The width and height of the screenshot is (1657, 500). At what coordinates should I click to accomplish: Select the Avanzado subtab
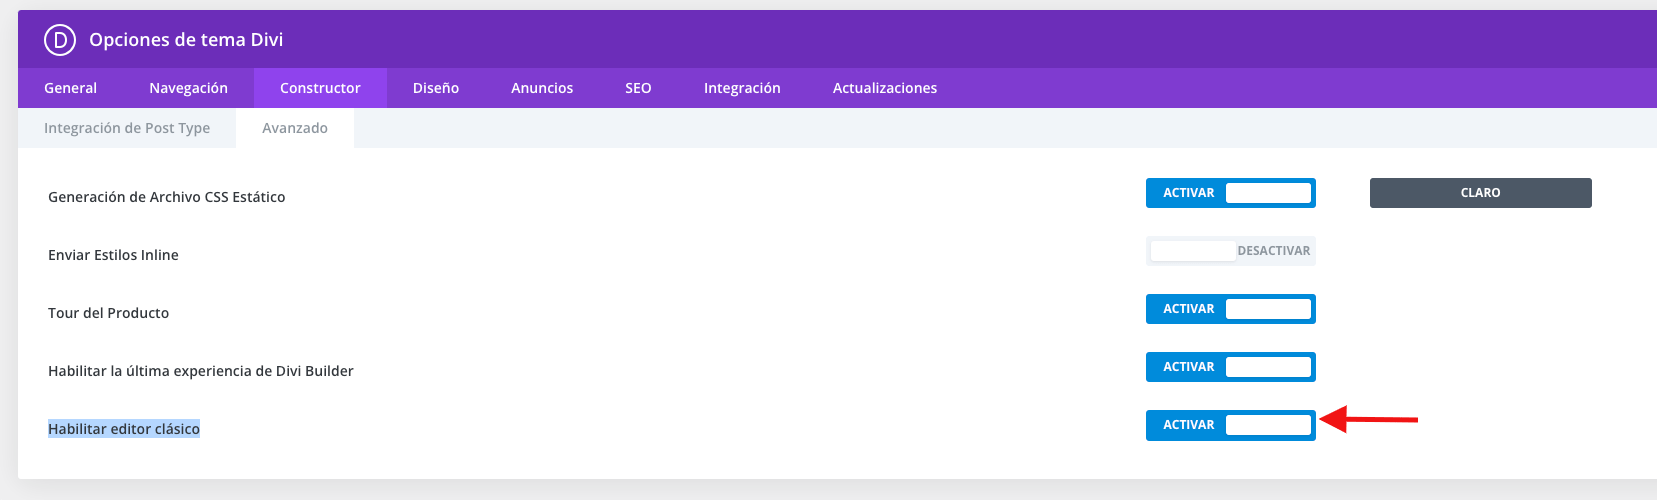coord(295,128)
